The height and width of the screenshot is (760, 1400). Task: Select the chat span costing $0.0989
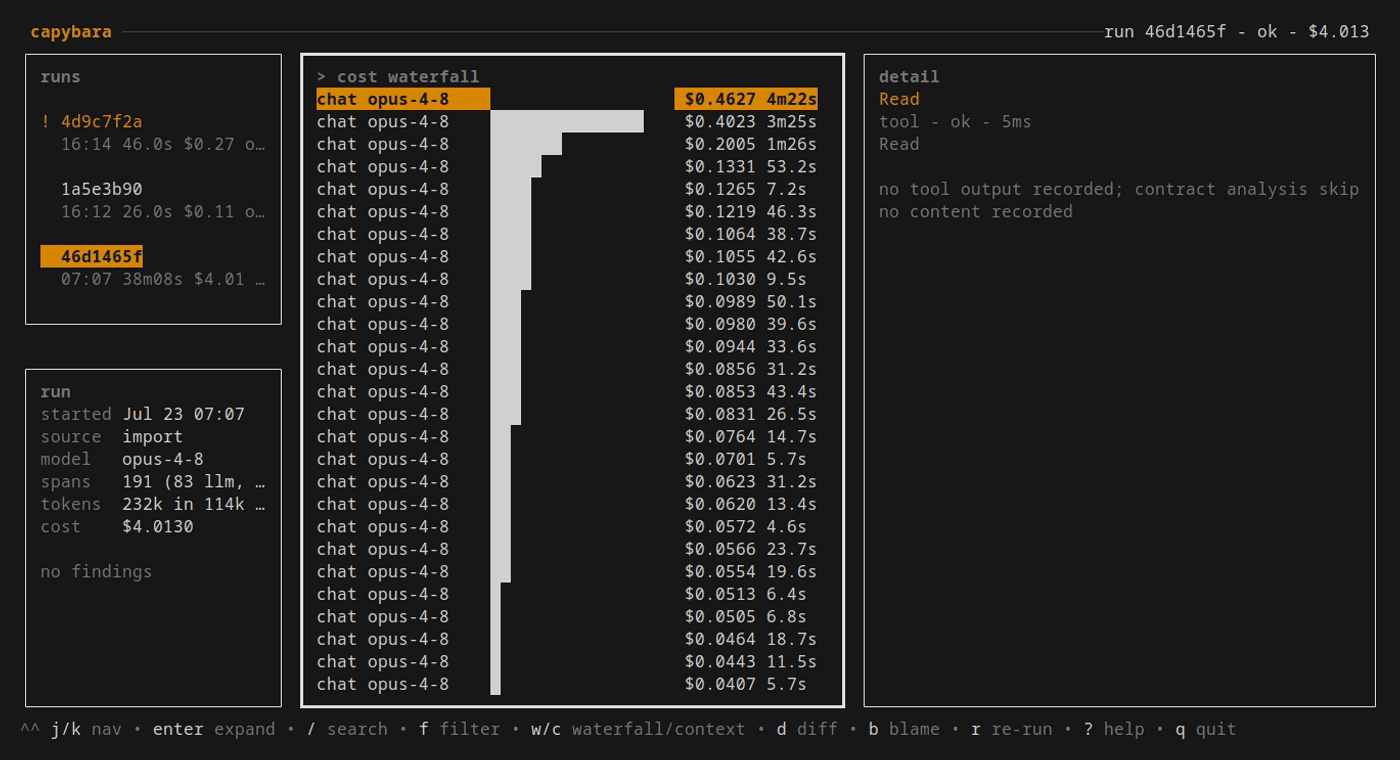[x=567, y=302]
